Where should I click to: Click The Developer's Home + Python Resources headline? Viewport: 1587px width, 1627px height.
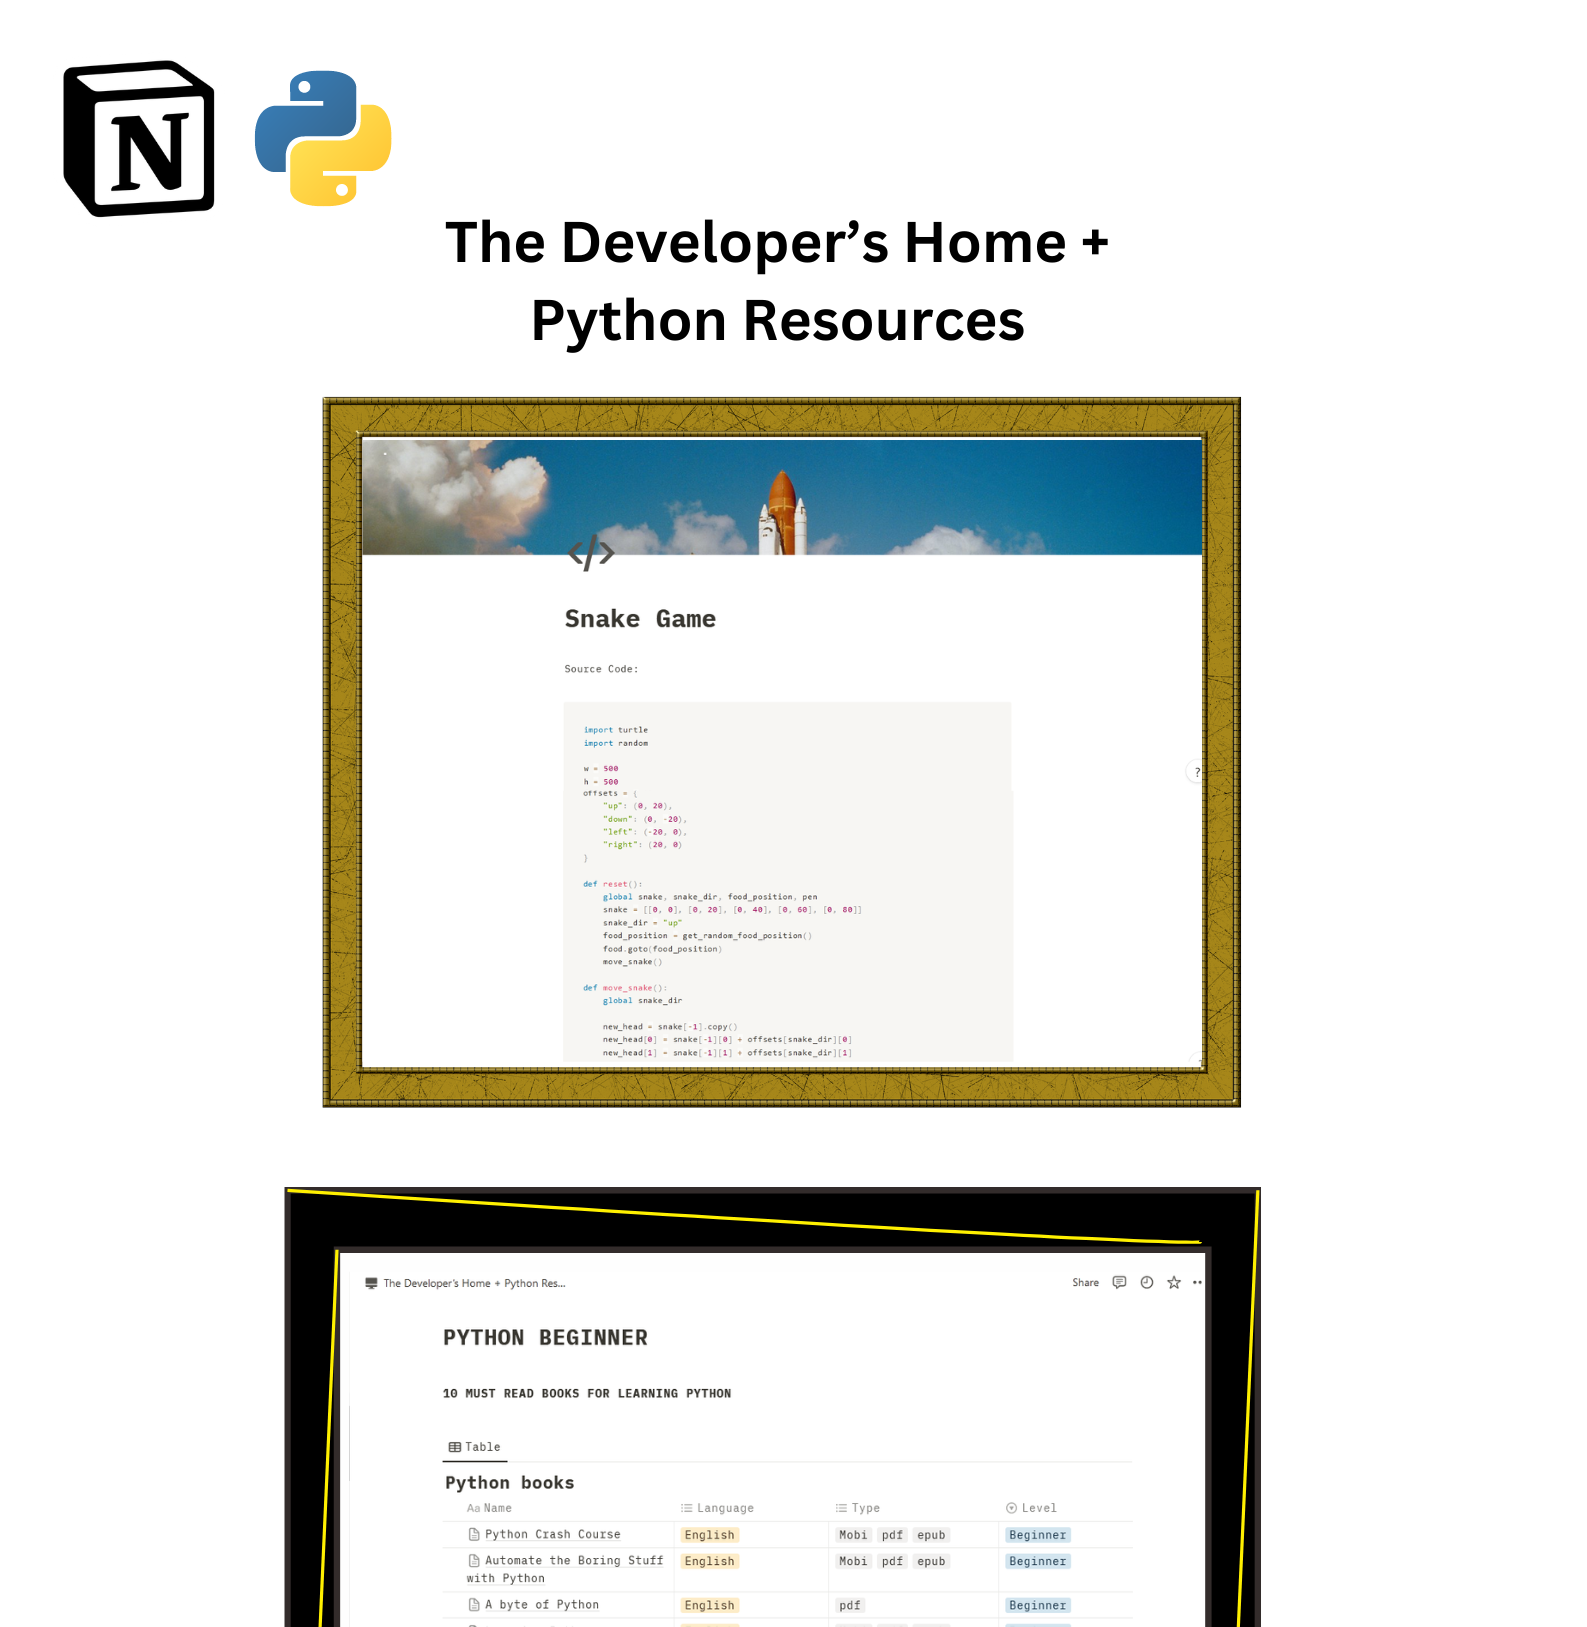[778, 281]
